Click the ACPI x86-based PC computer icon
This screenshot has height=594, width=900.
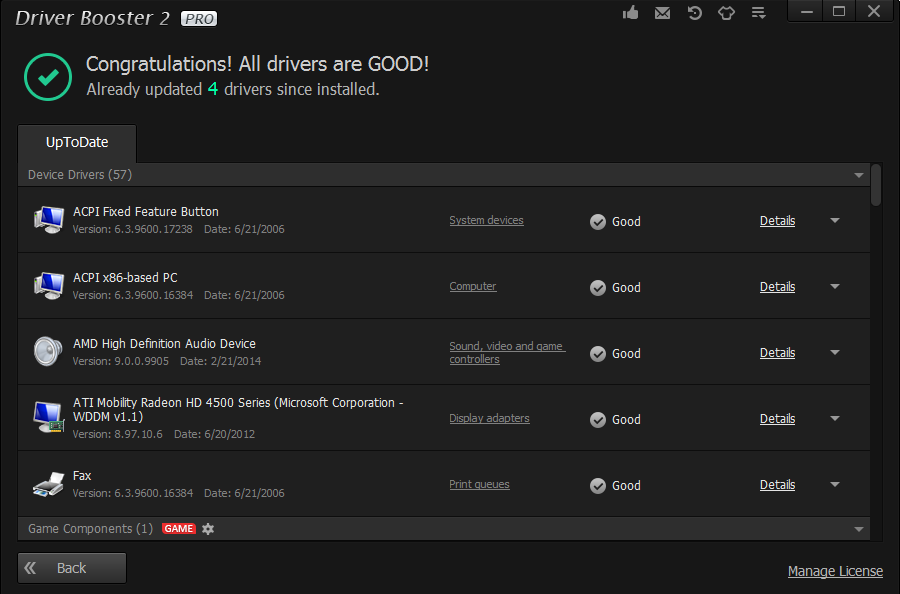tap(48, 286)
